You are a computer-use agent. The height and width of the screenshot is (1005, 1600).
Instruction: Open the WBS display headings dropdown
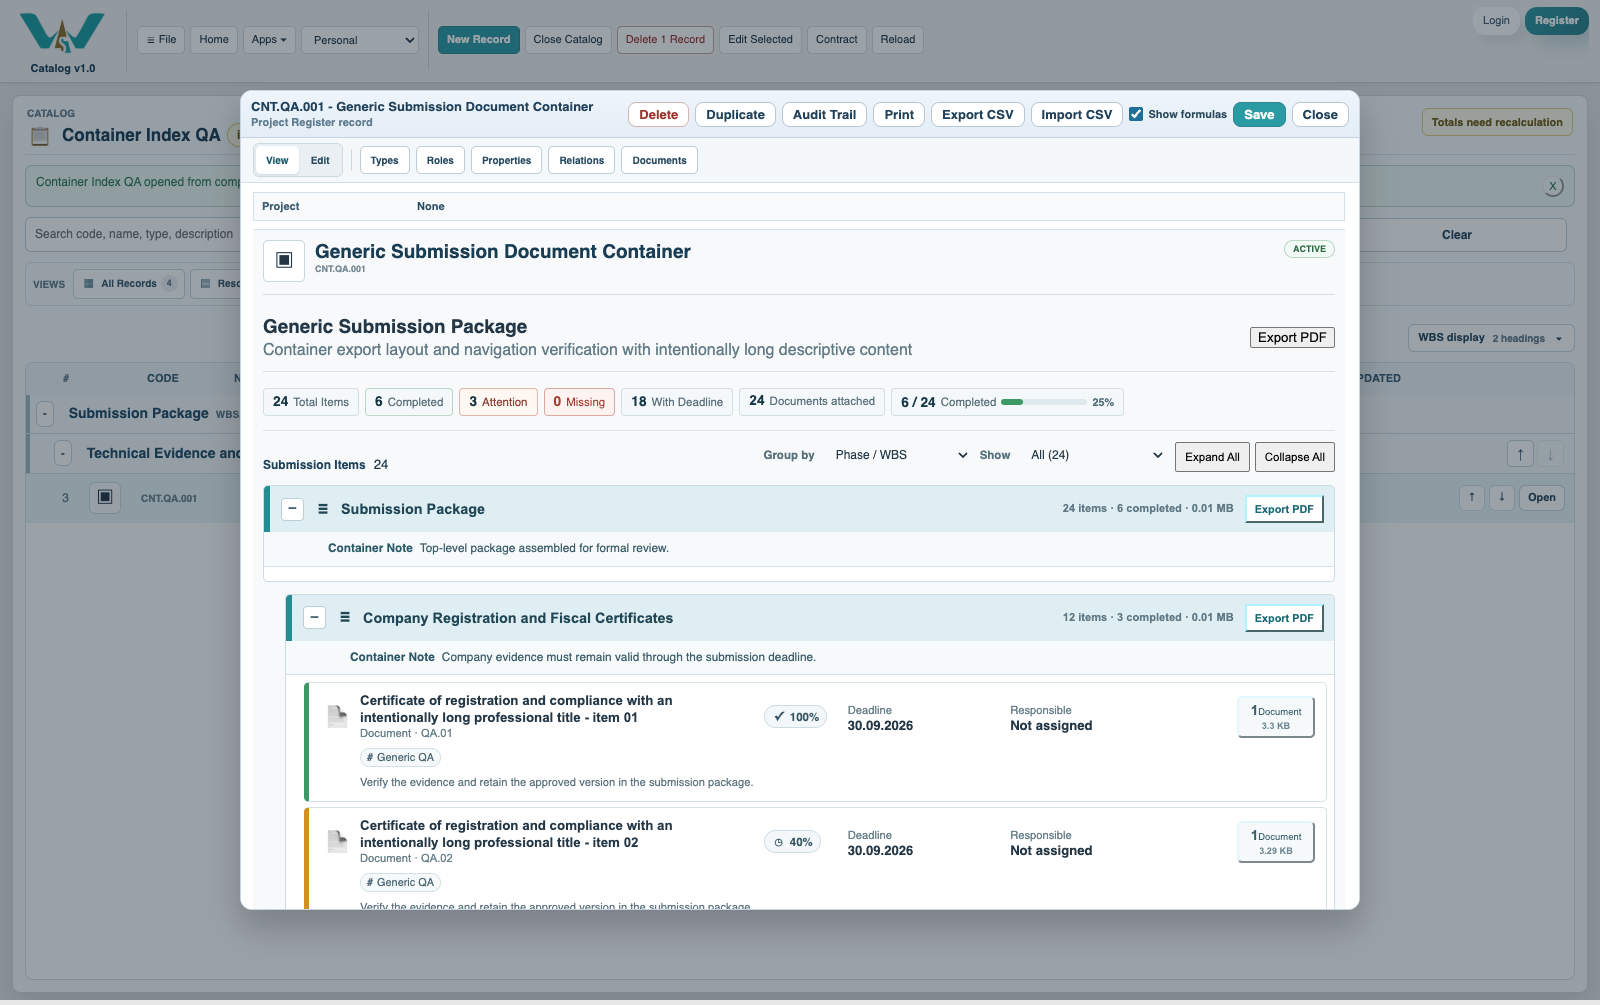tap(1491, 338)
